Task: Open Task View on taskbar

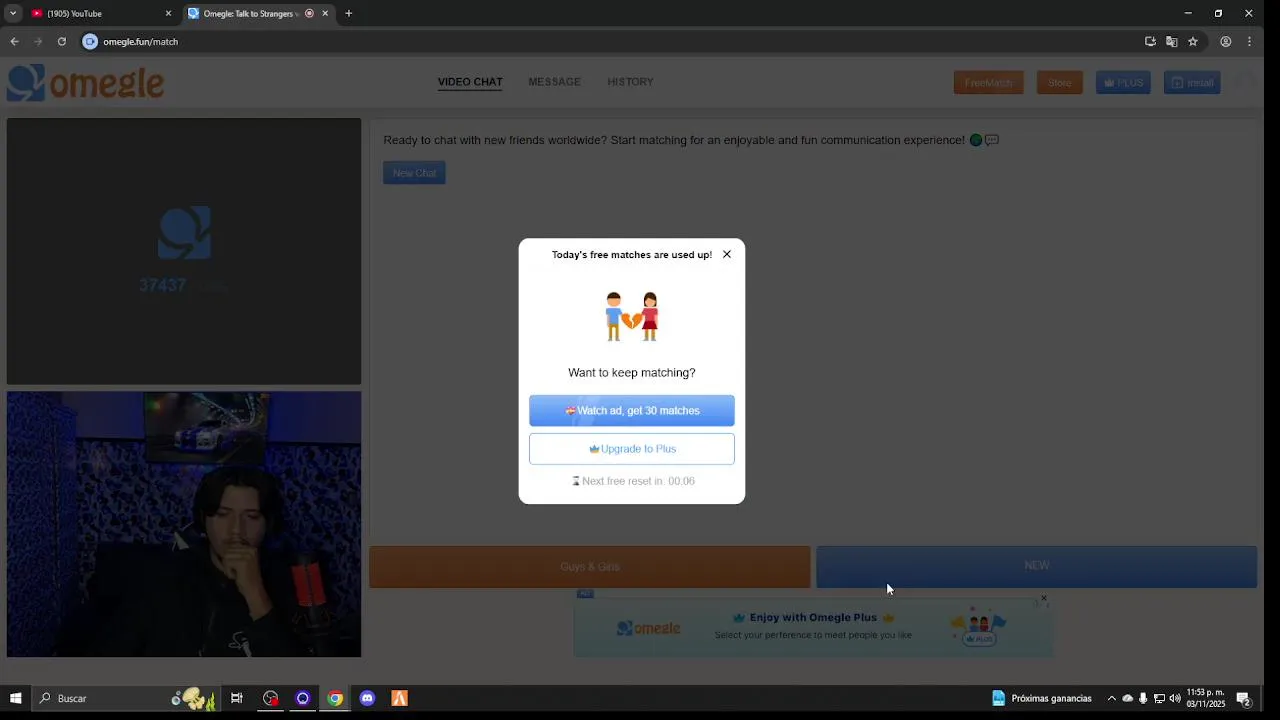Action: 237,699
